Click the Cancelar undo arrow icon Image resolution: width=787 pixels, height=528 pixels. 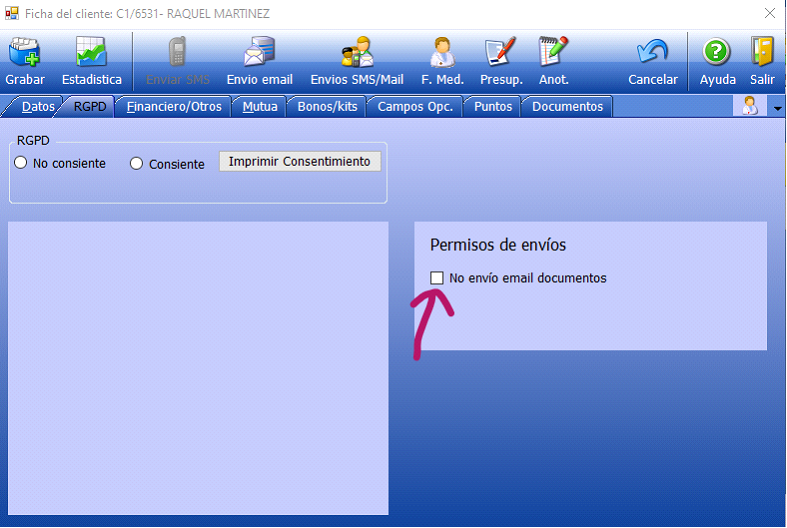point(652,52)
